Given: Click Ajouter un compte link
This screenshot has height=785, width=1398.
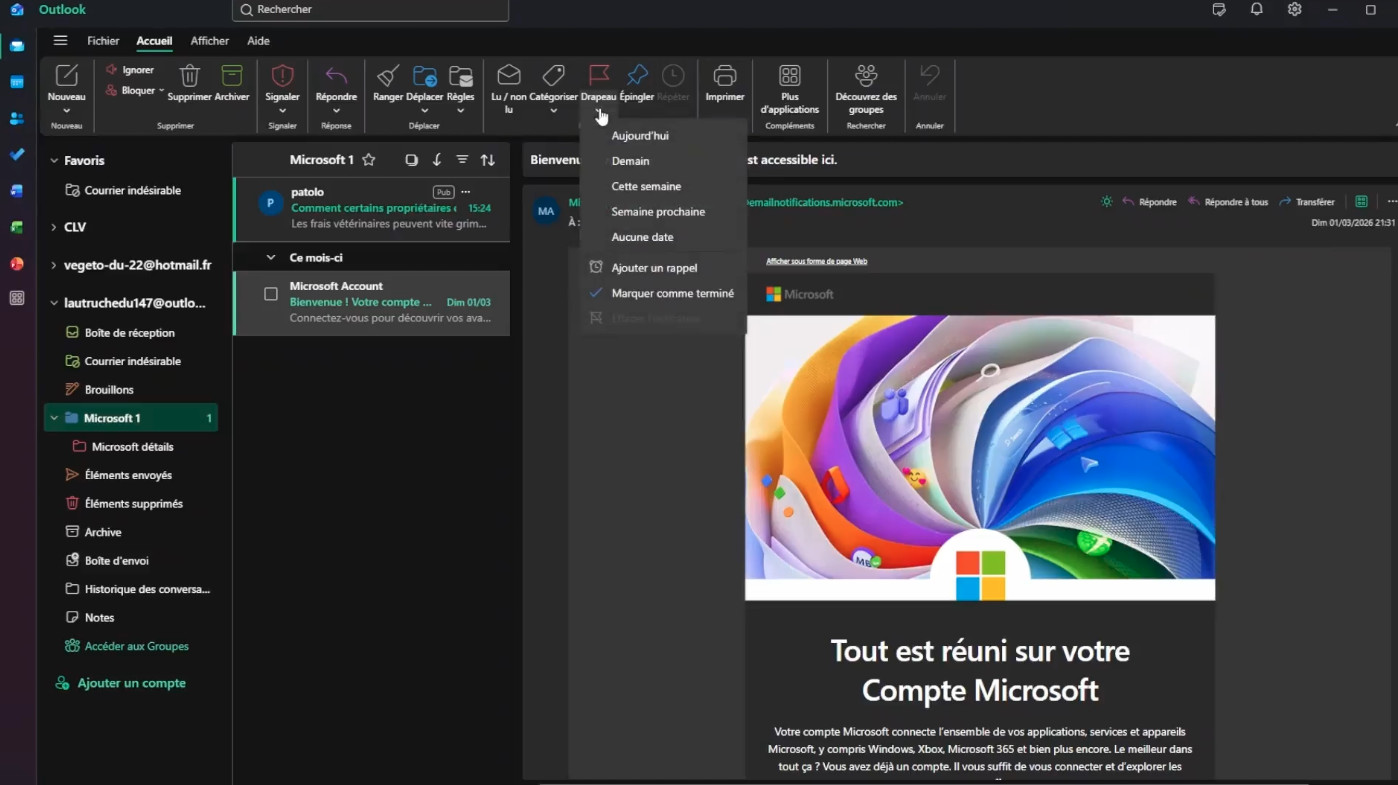Looking at the screenshot, I should tap(121, 683).
